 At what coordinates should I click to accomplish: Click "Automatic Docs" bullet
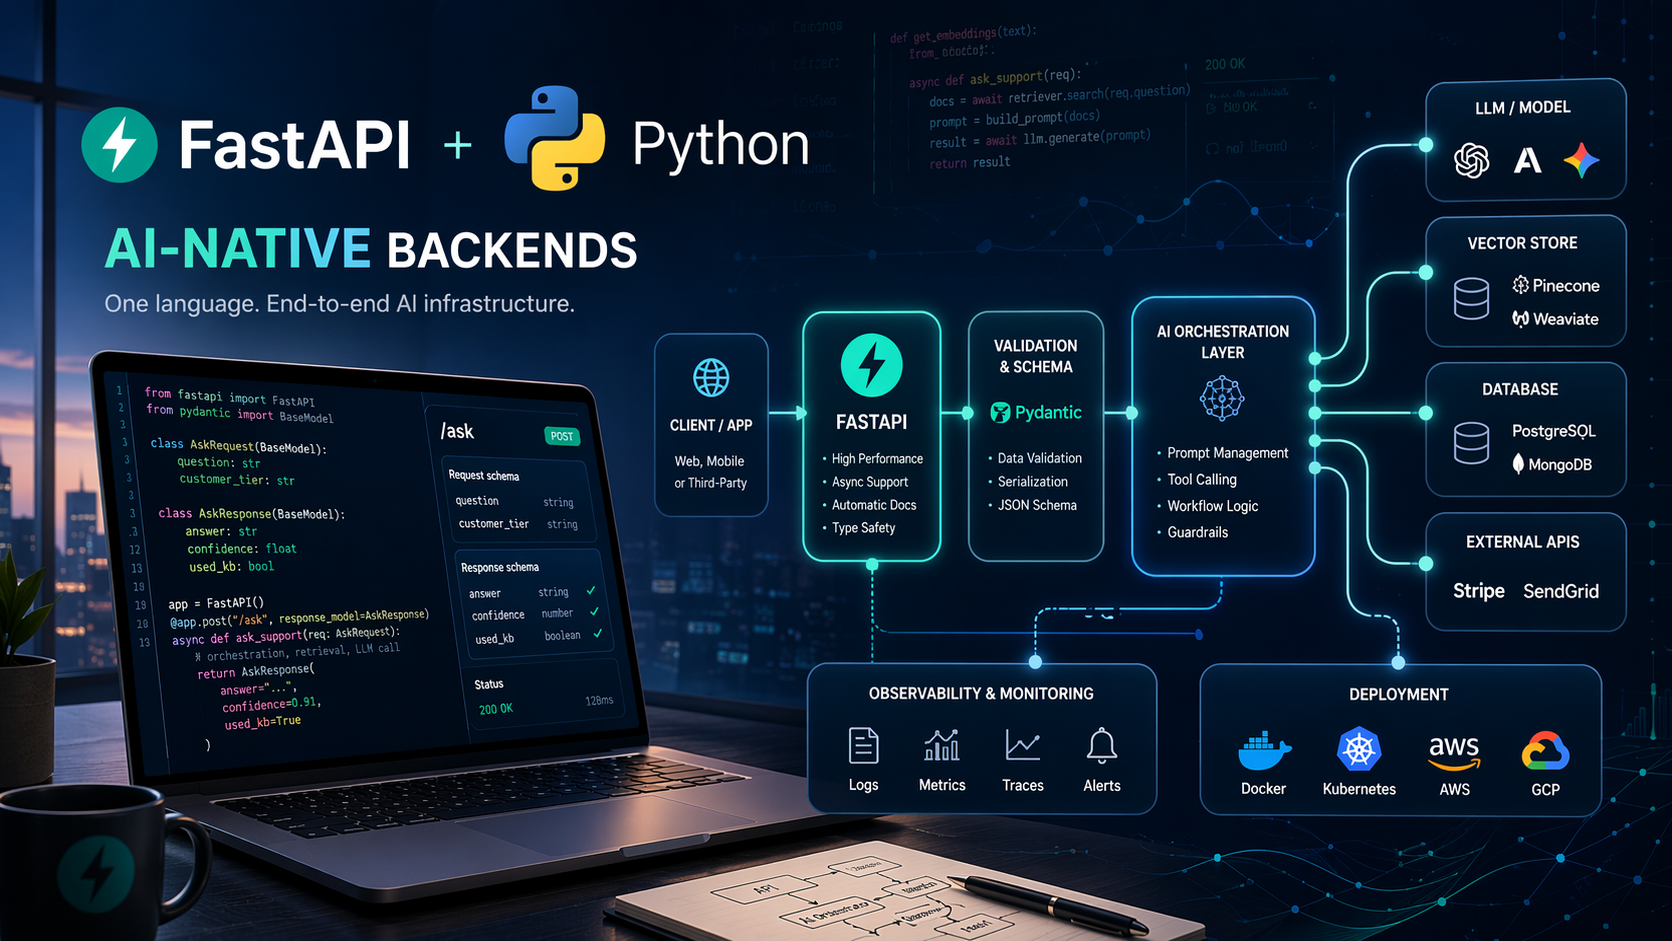point(874,505)
